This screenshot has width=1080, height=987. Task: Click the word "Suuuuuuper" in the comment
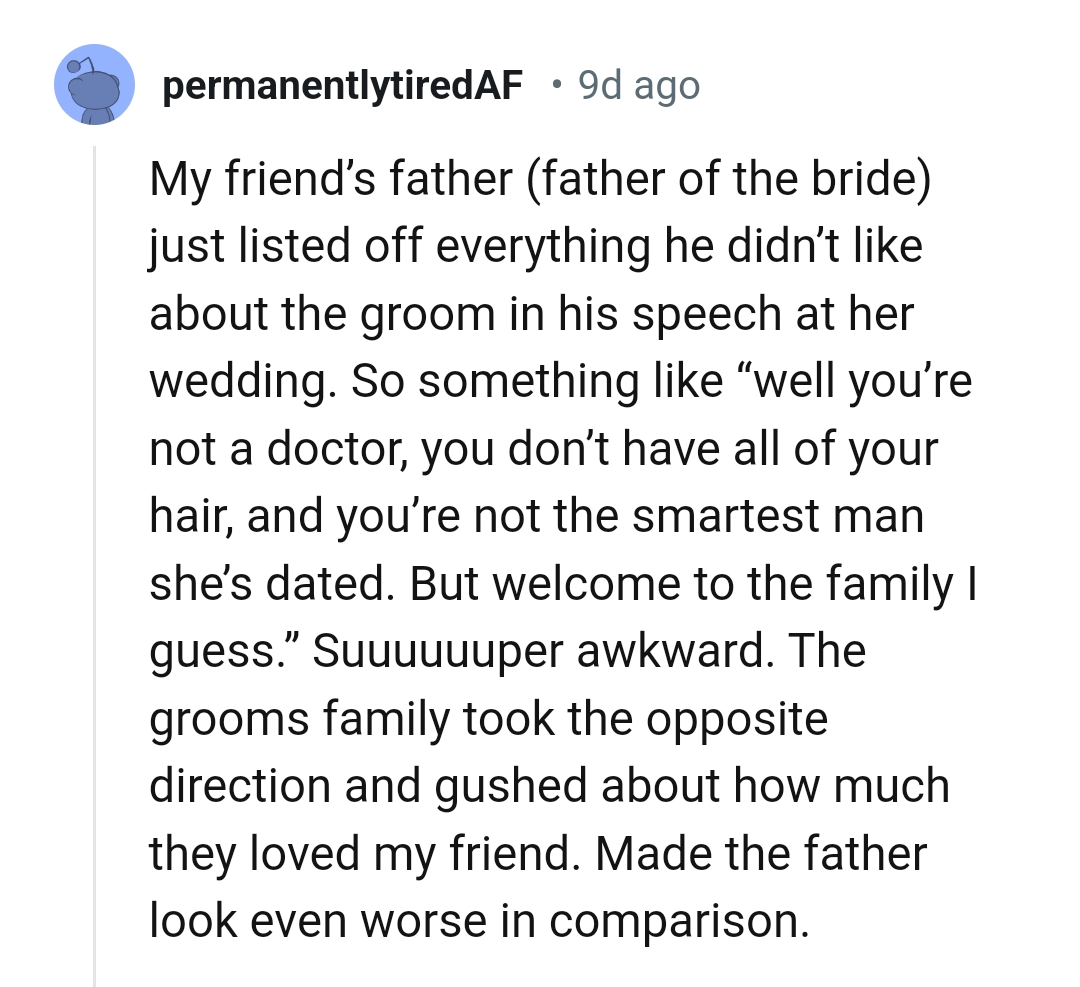click(x=438, y=650)
